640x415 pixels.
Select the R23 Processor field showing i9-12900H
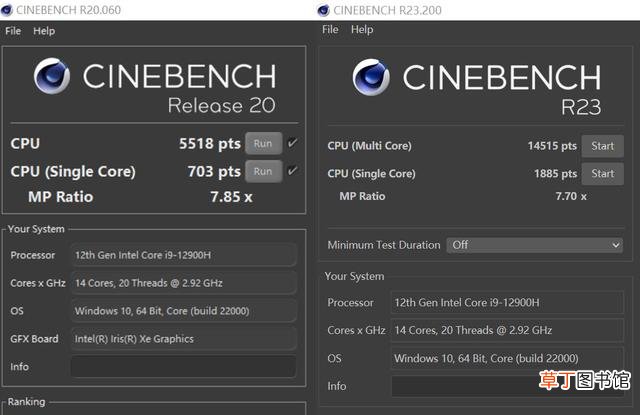507,302
